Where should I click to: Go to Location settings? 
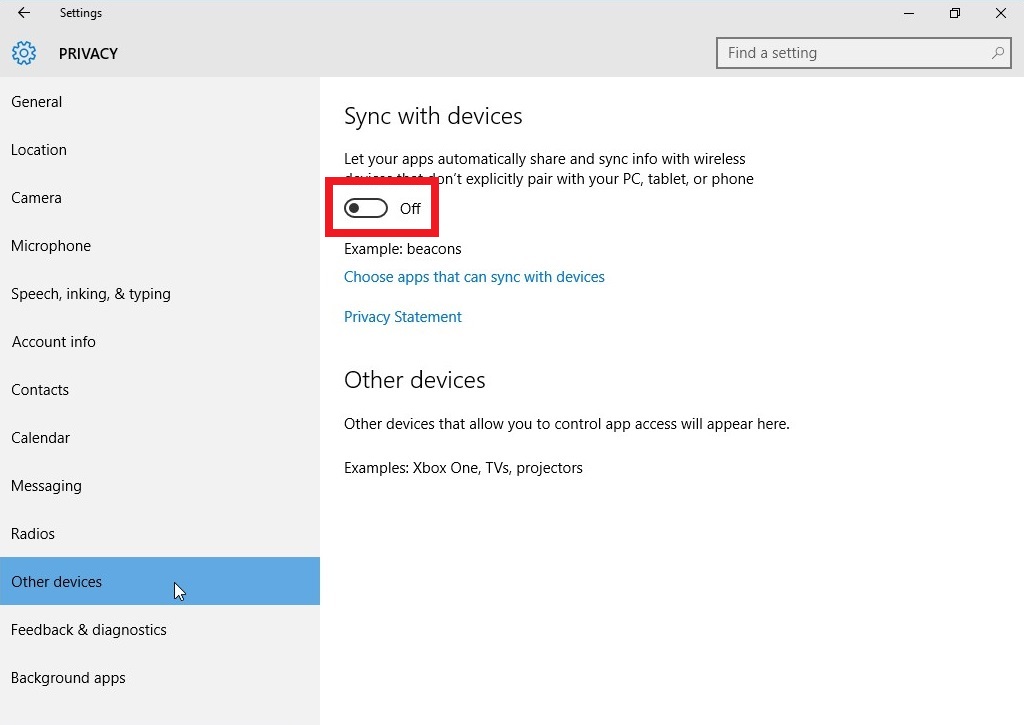coord(39,150)
